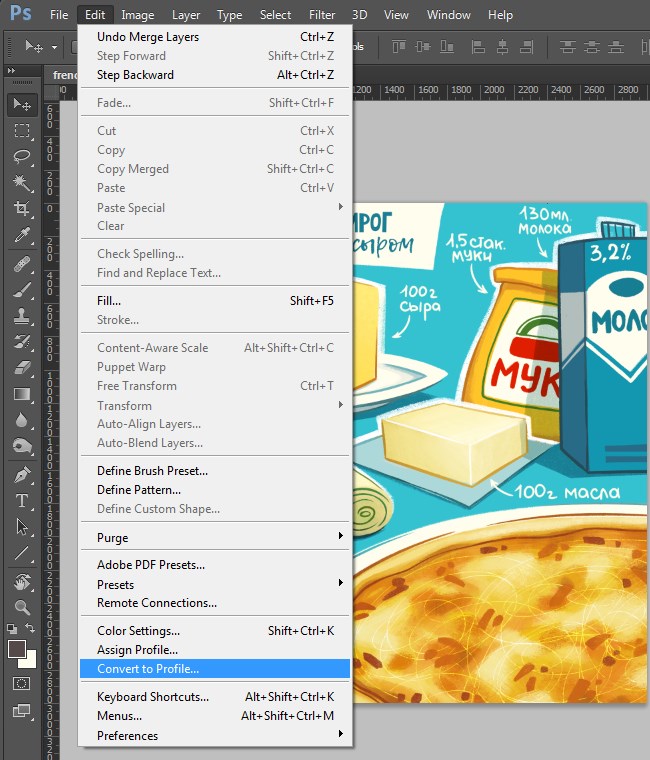The image size is (650, 760).
Task: Select the Eyedropper tool
Action: pyautogui.click(x=22, y=235)
